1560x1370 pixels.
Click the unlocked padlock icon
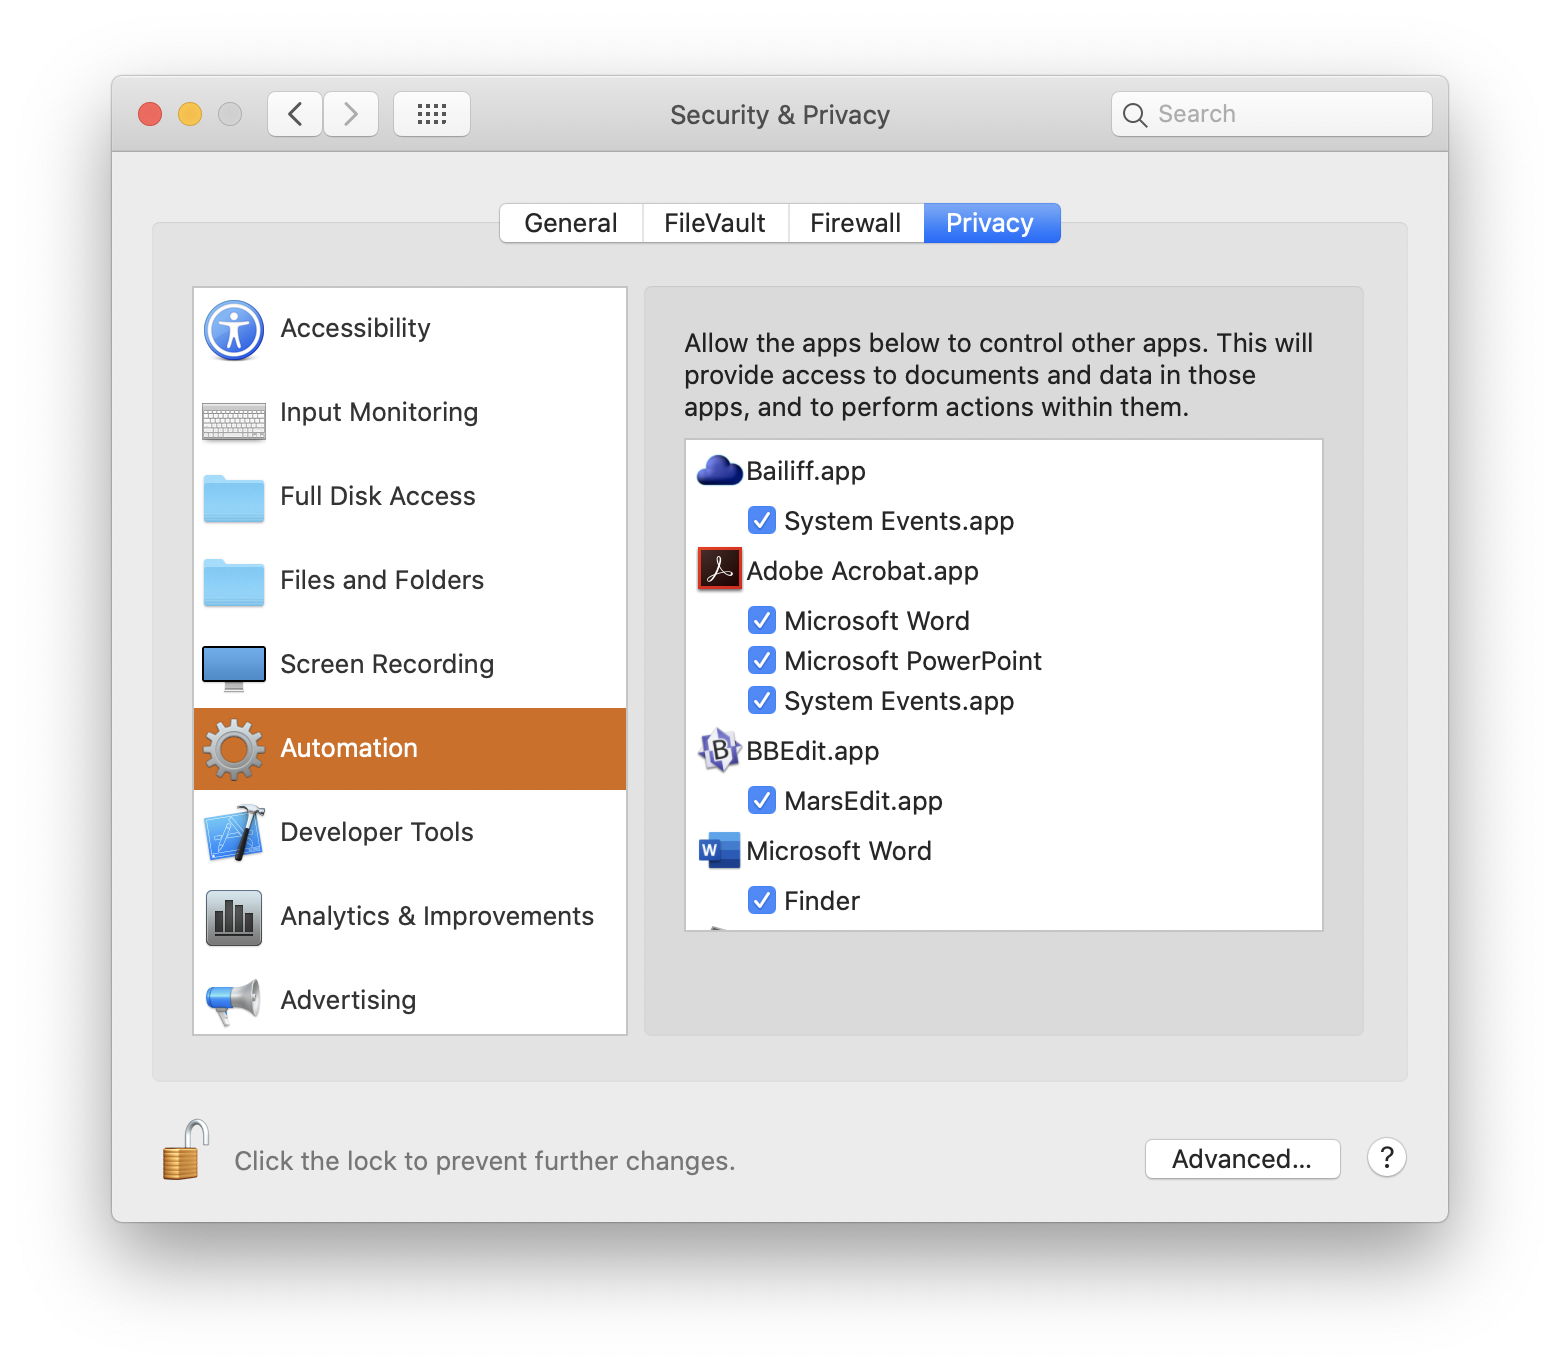(x=186, y=1152)
